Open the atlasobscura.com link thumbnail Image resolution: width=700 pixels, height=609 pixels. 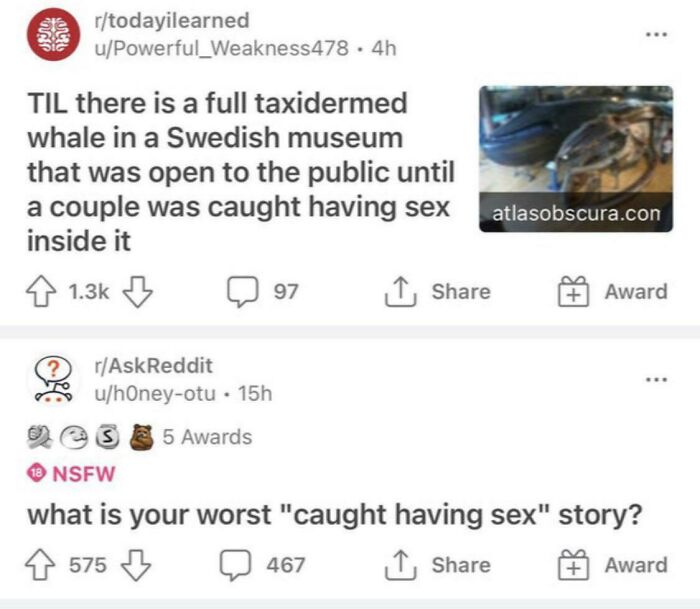576,159
